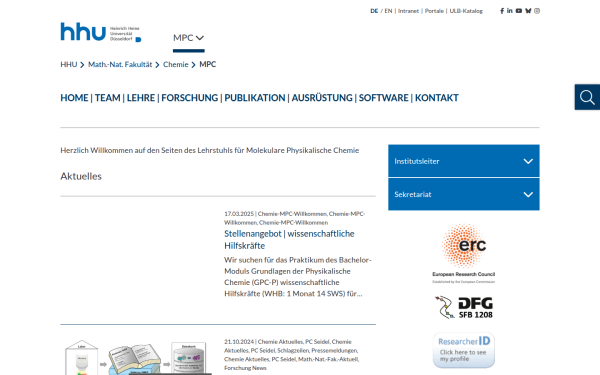Switch language to EN
This screenshot has width=600, height=375.
click(x=388, y=11)
